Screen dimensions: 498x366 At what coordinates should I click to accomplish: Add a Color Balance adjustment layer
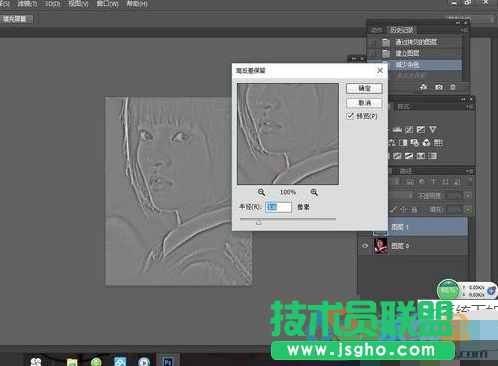(x=391, y=143)
